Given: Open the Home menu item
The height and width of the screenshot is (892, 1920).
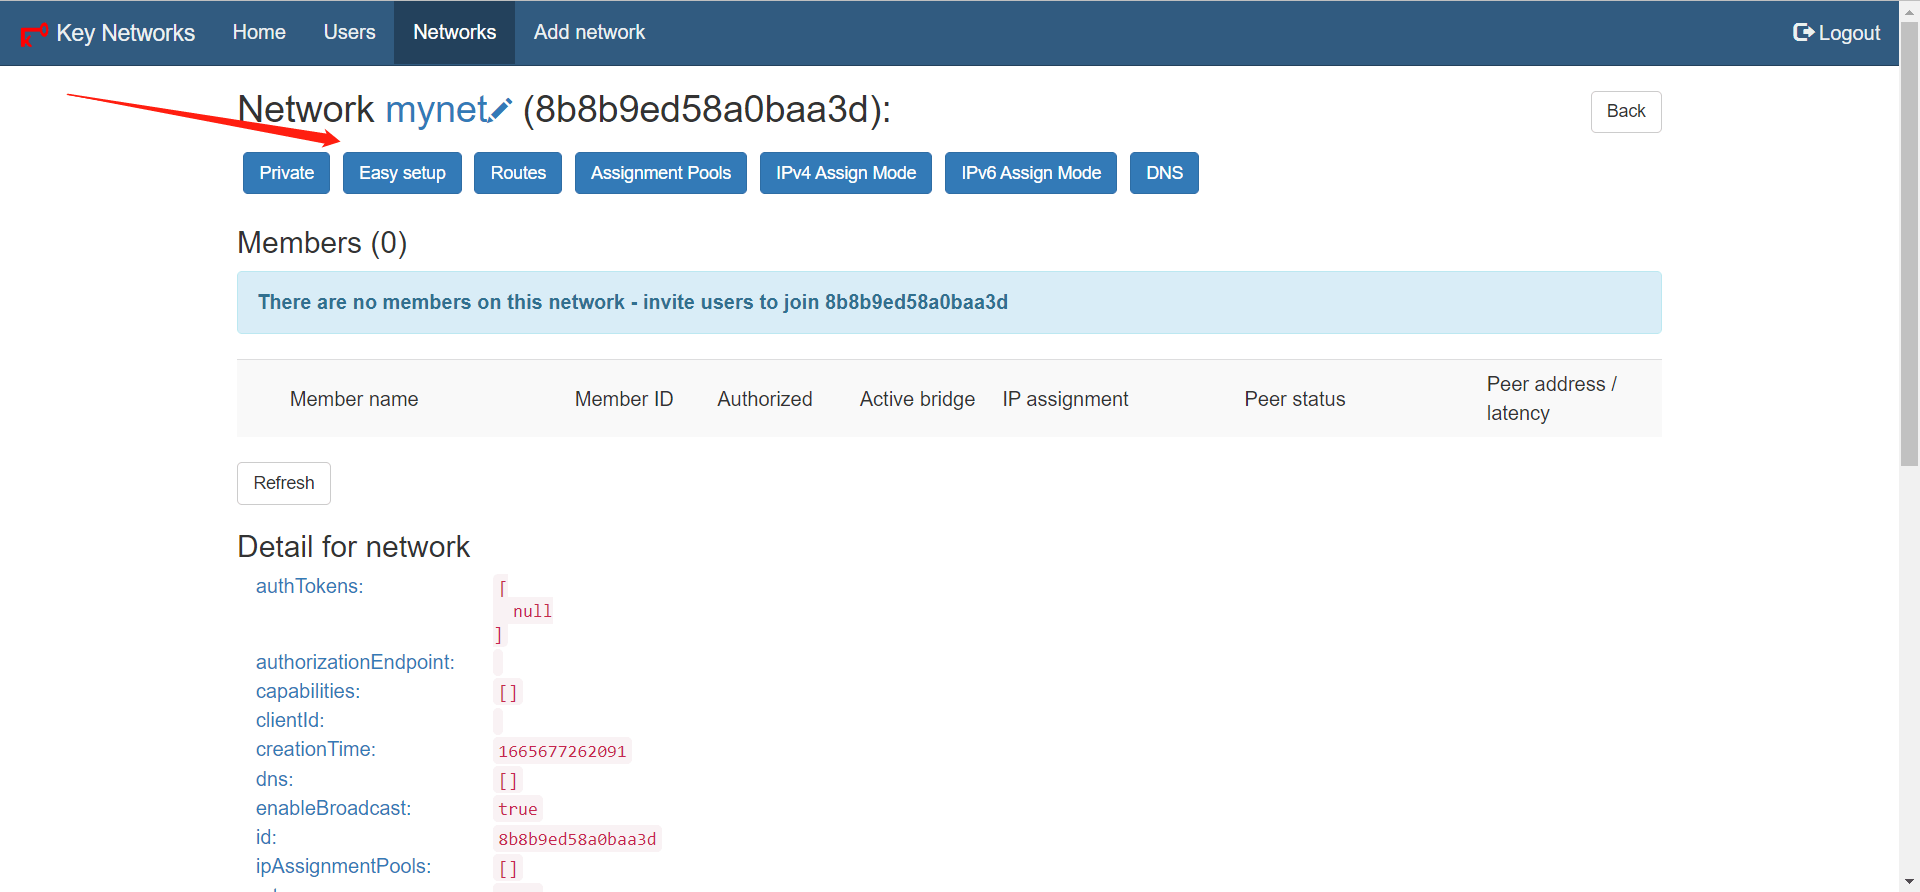Looking at the screenshot, I should tap(259, 32).
